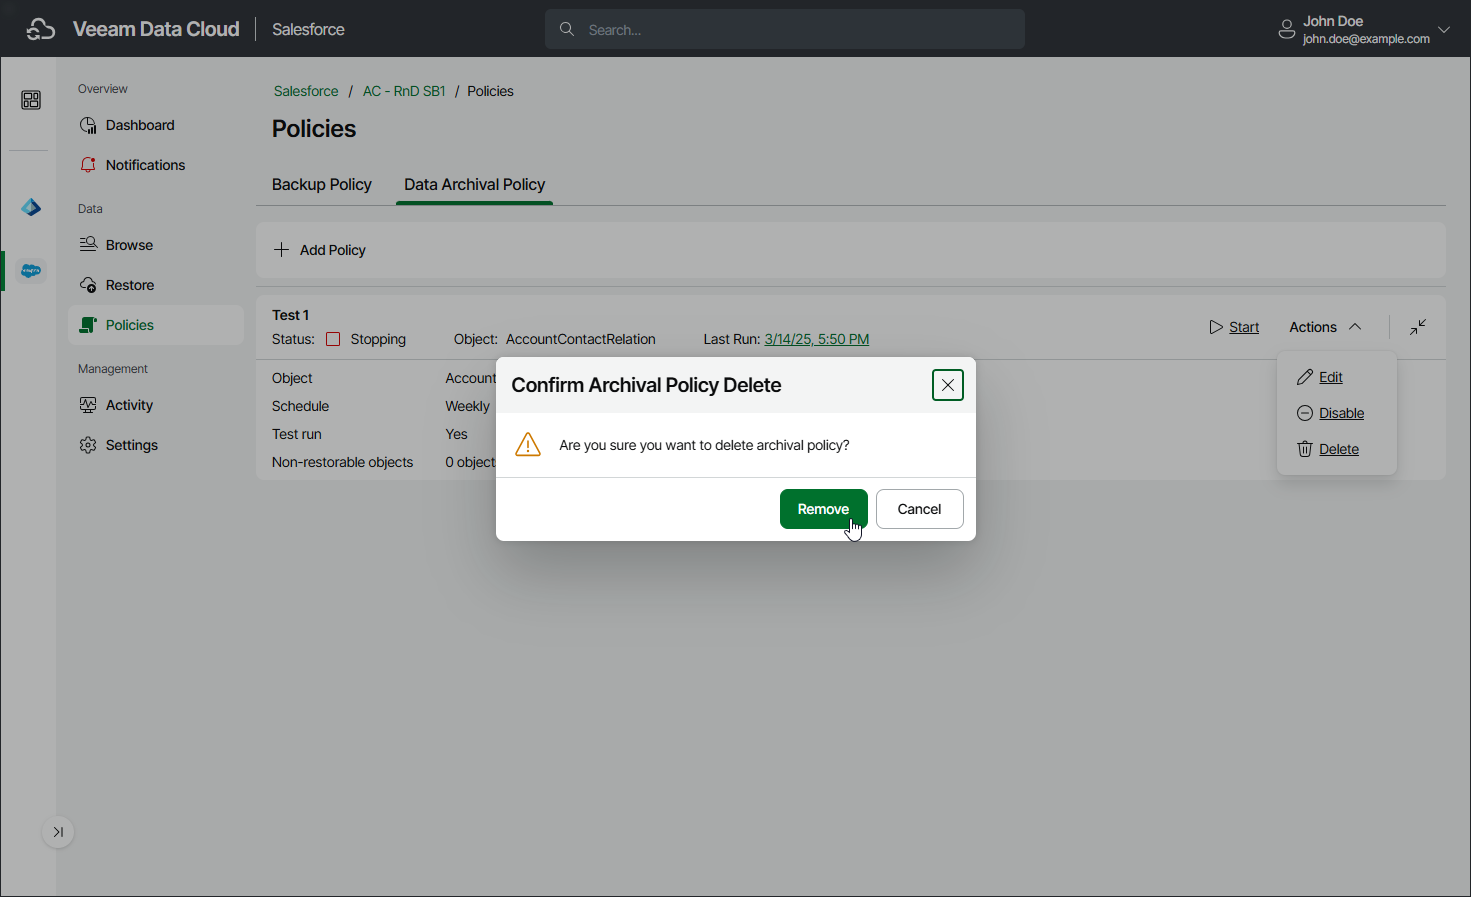Click the Salesforce product label in header
This screenshot has height=897, width=1471.
tap(308, 30)
